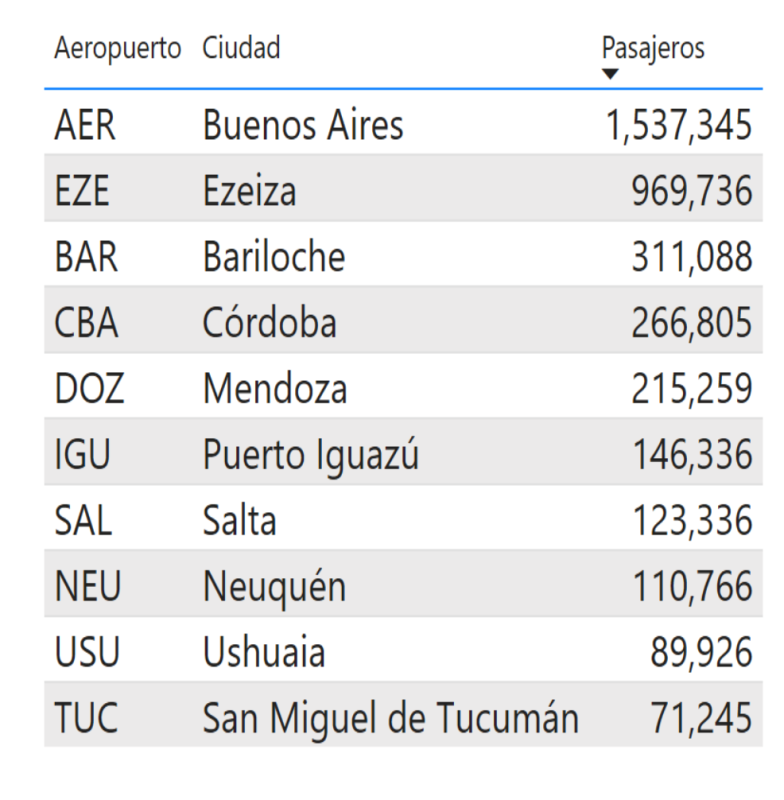Select the Buenos Aires city cell

[303, 125]
